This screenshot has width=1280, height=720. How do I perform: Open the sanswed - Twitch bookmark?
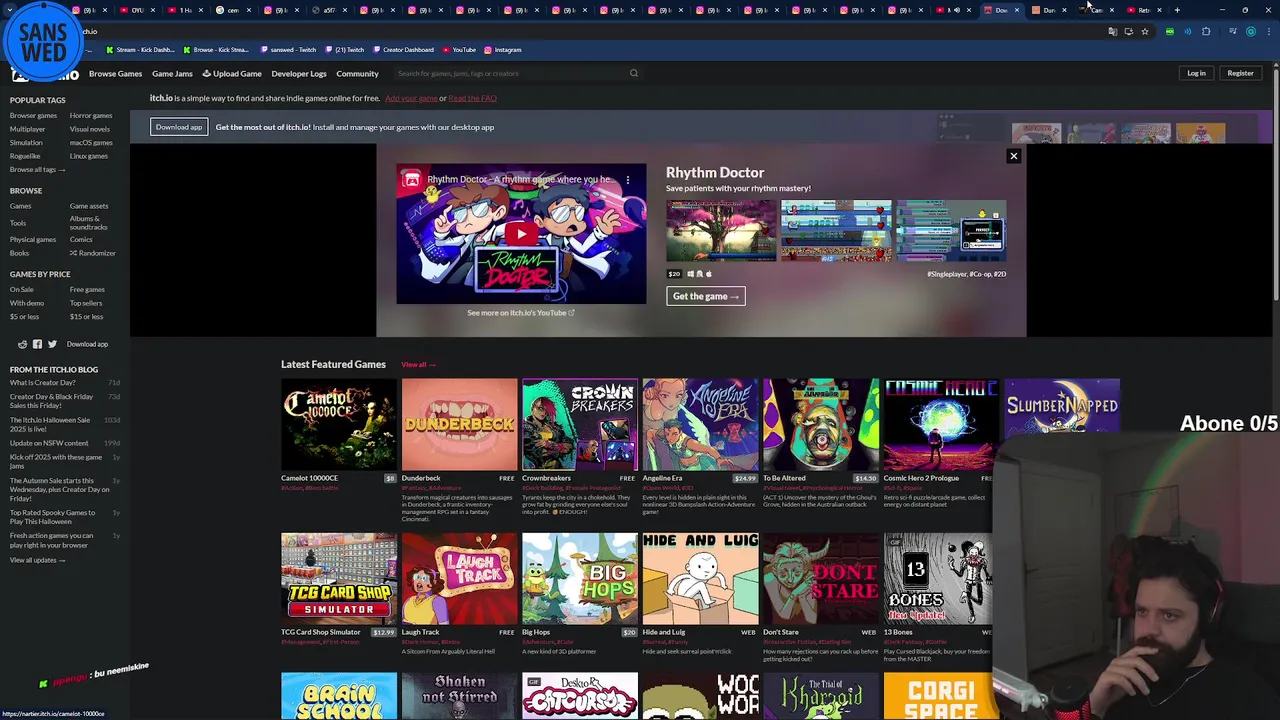(x=290, y=49)
